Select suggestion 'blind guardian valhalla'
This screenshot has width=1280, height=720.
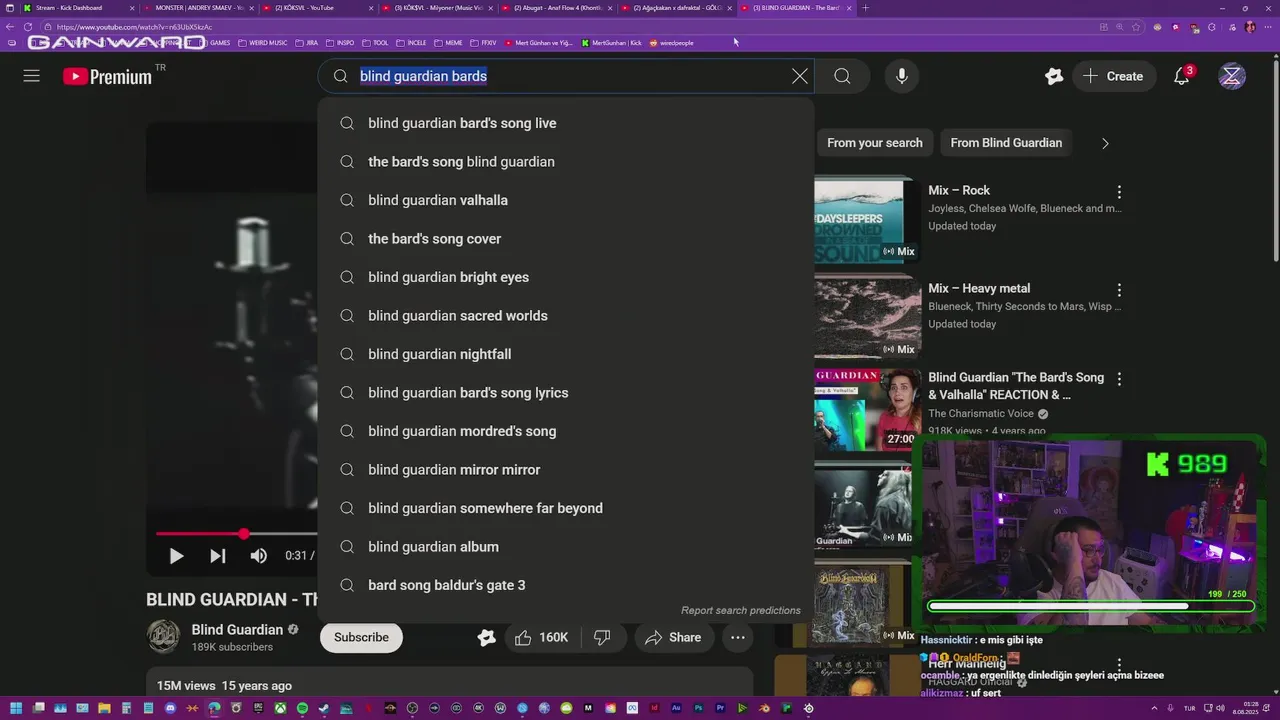[566, 200]
